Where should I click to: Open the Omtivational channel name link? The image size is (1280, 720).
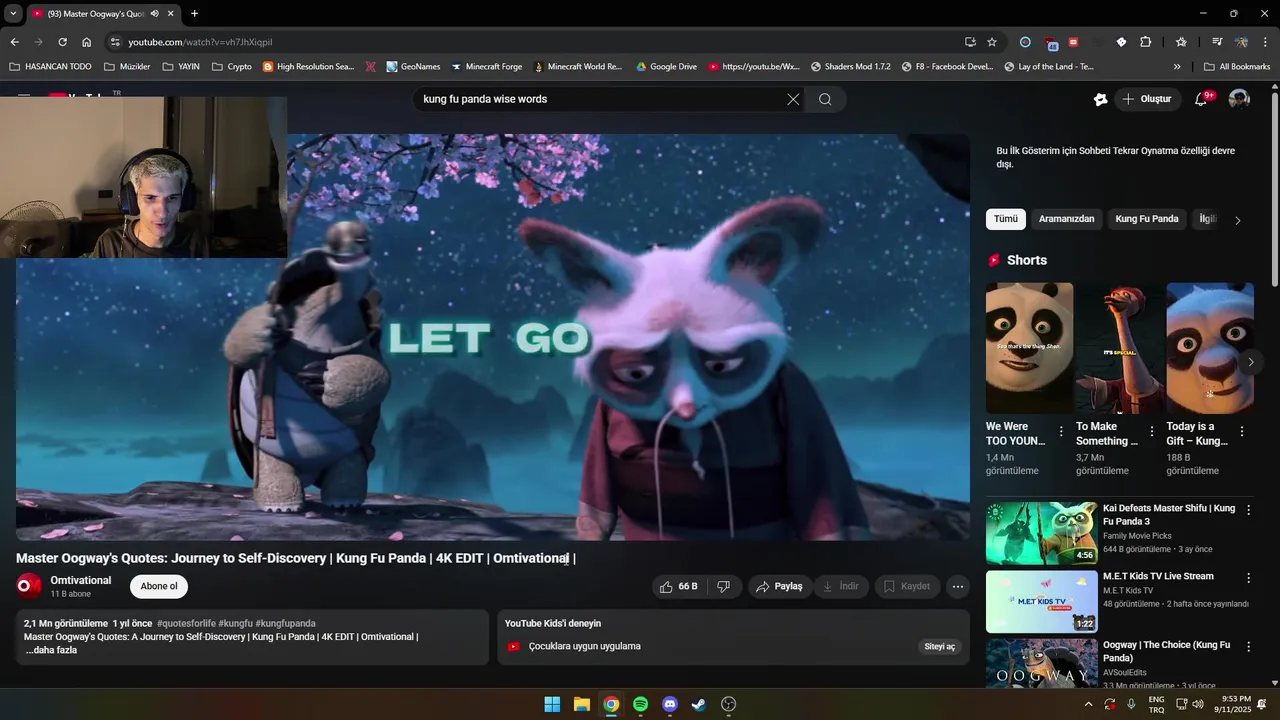(81, 580)
